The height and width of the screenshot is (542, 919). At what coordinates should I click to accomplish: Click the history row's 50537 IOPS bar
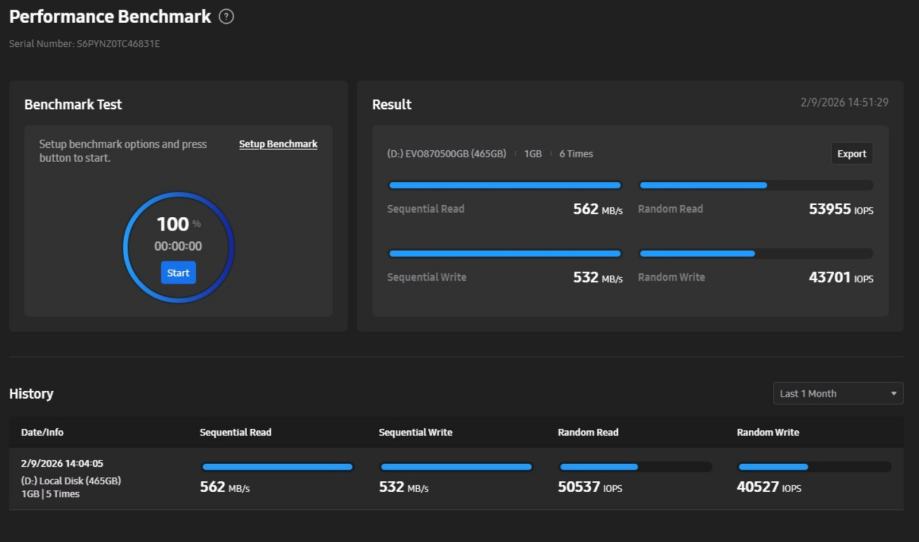click(x=635, y=467)
